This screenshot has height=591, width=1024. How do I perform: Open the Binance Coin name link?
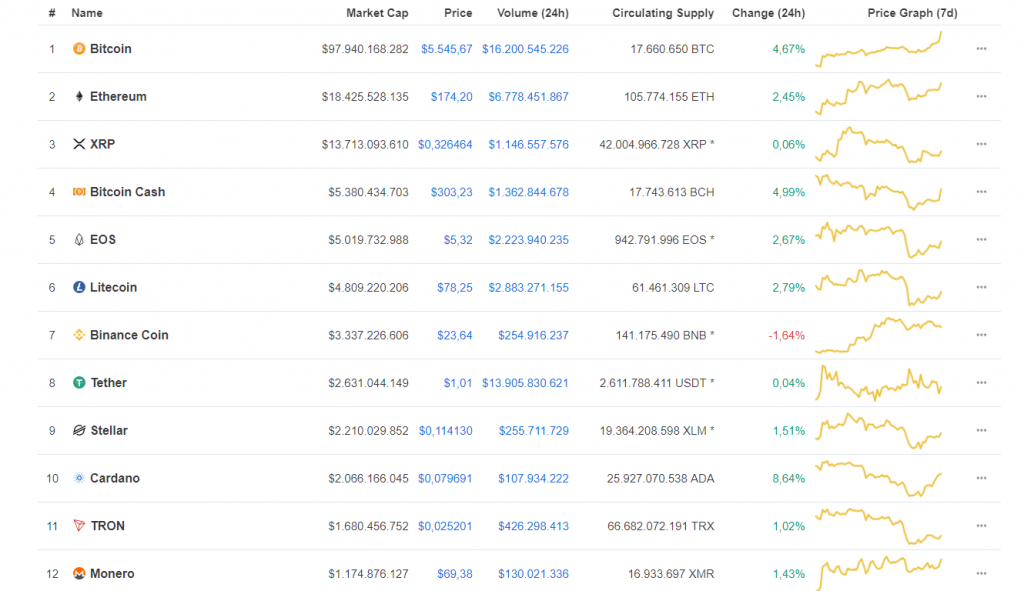tap(129, 335)
